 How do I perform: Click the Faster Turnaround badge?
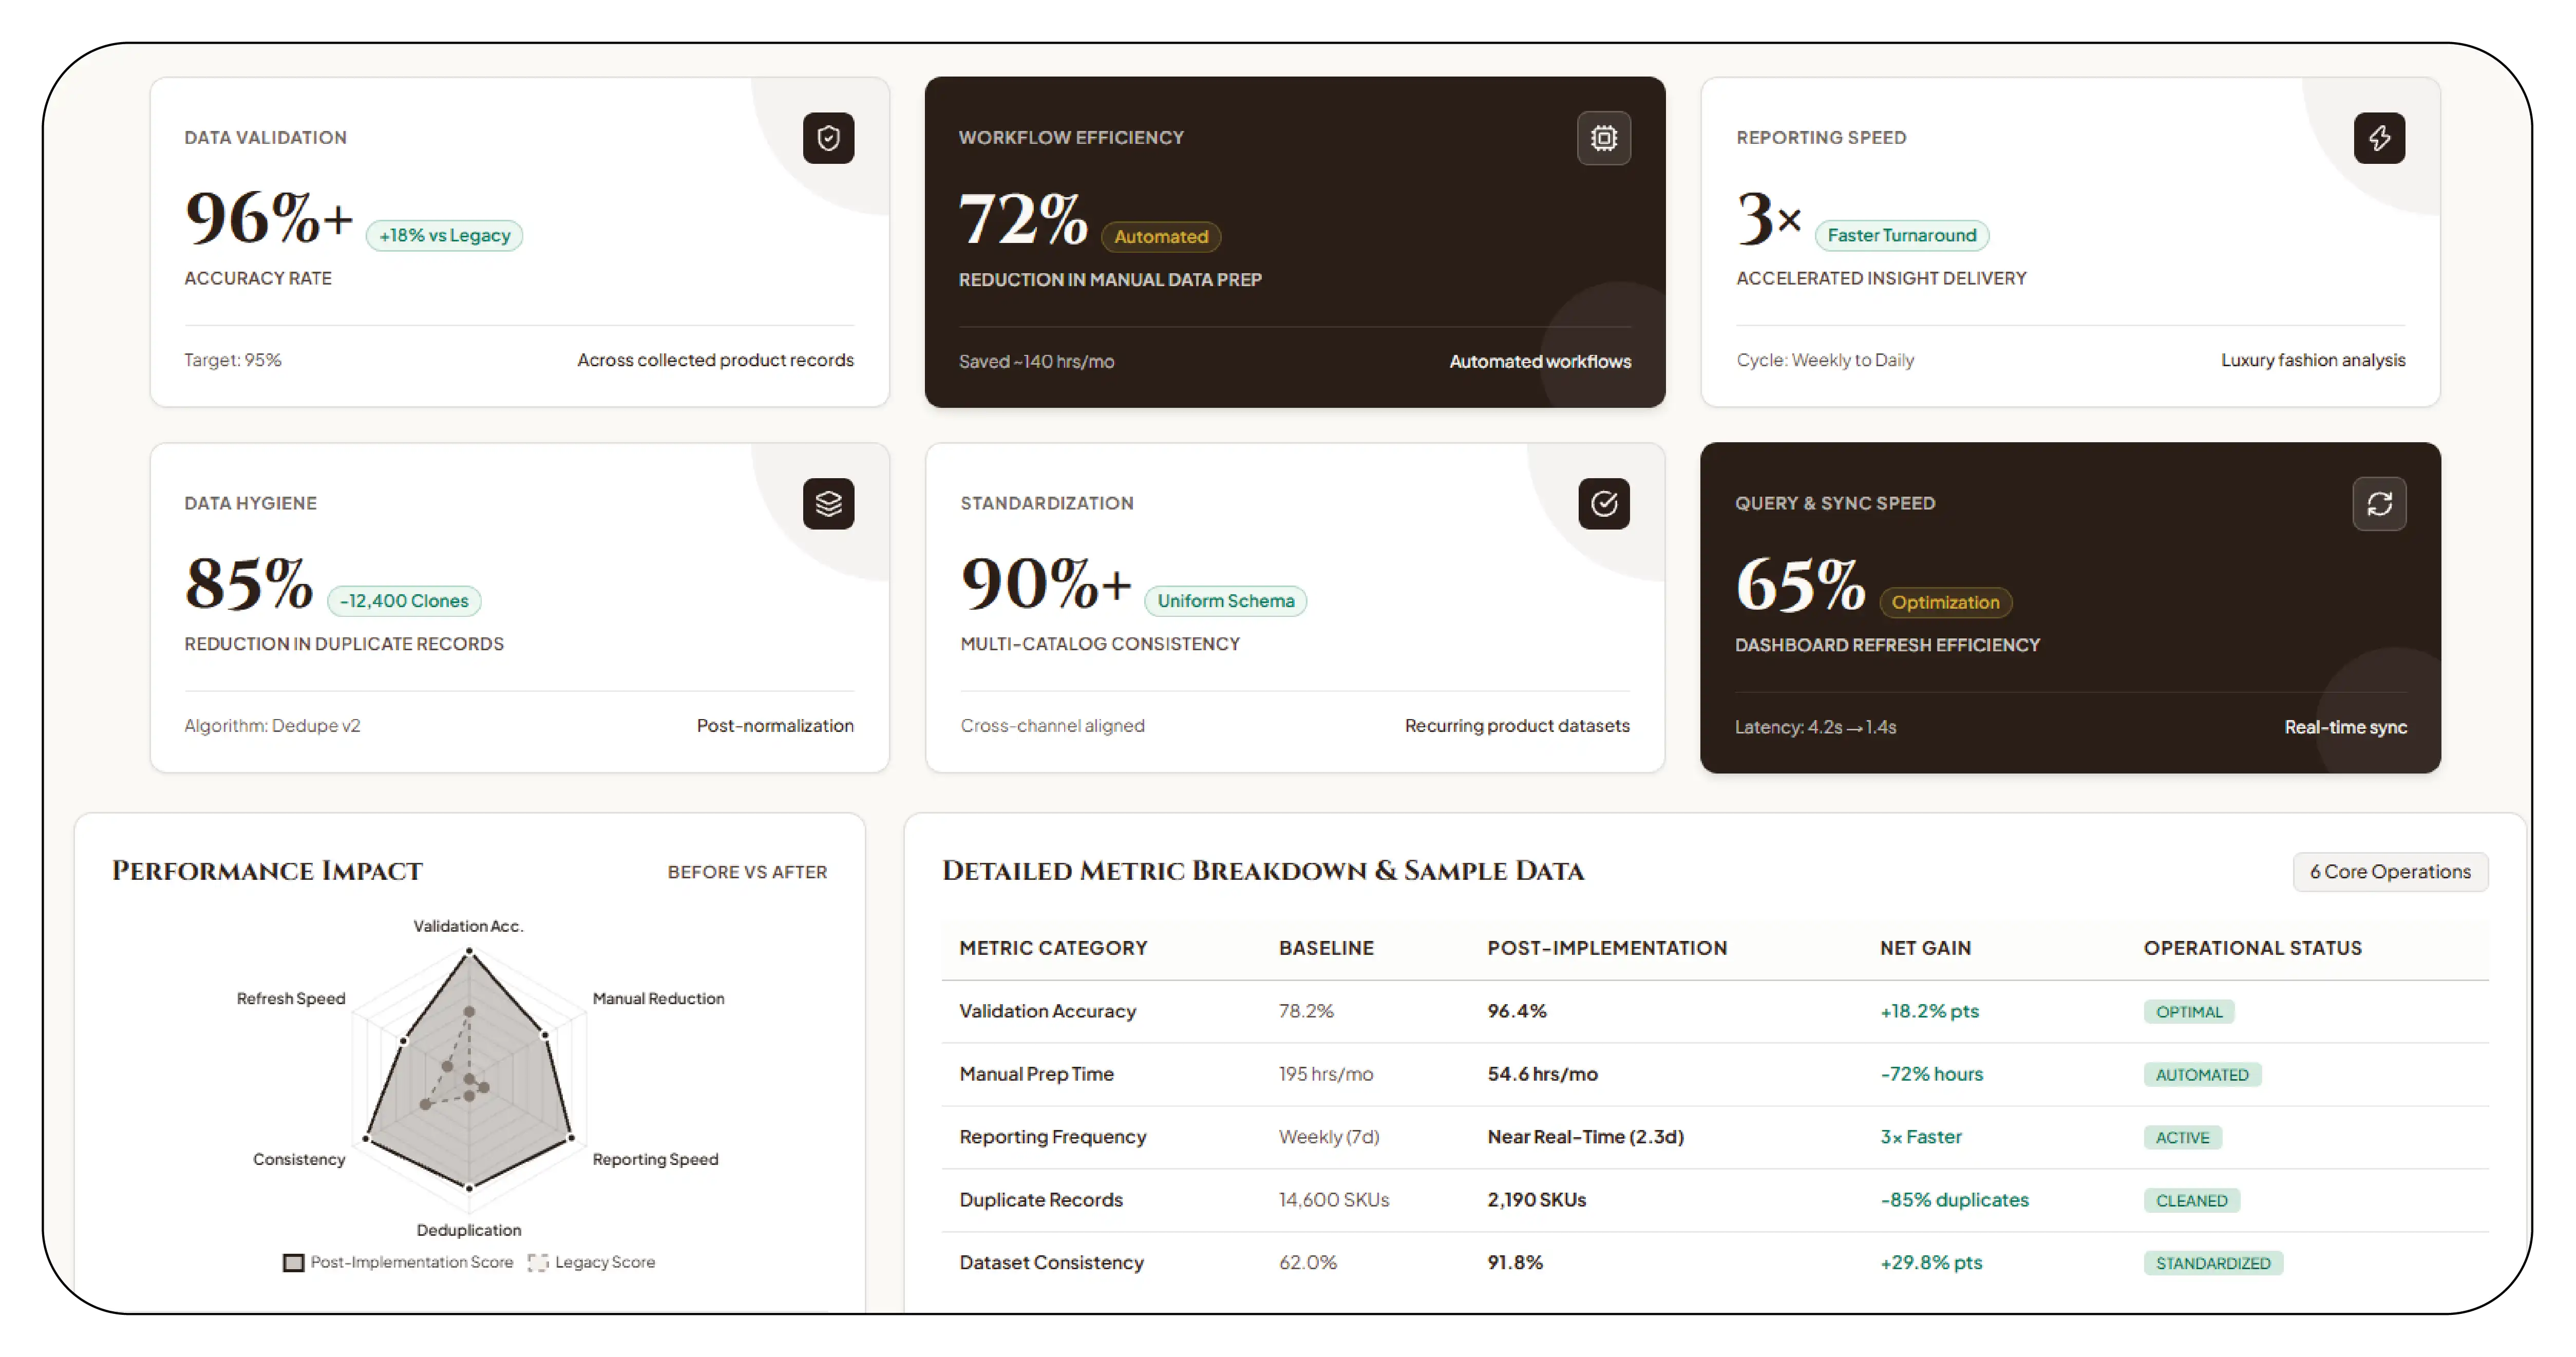click(x=1902, y=235)
